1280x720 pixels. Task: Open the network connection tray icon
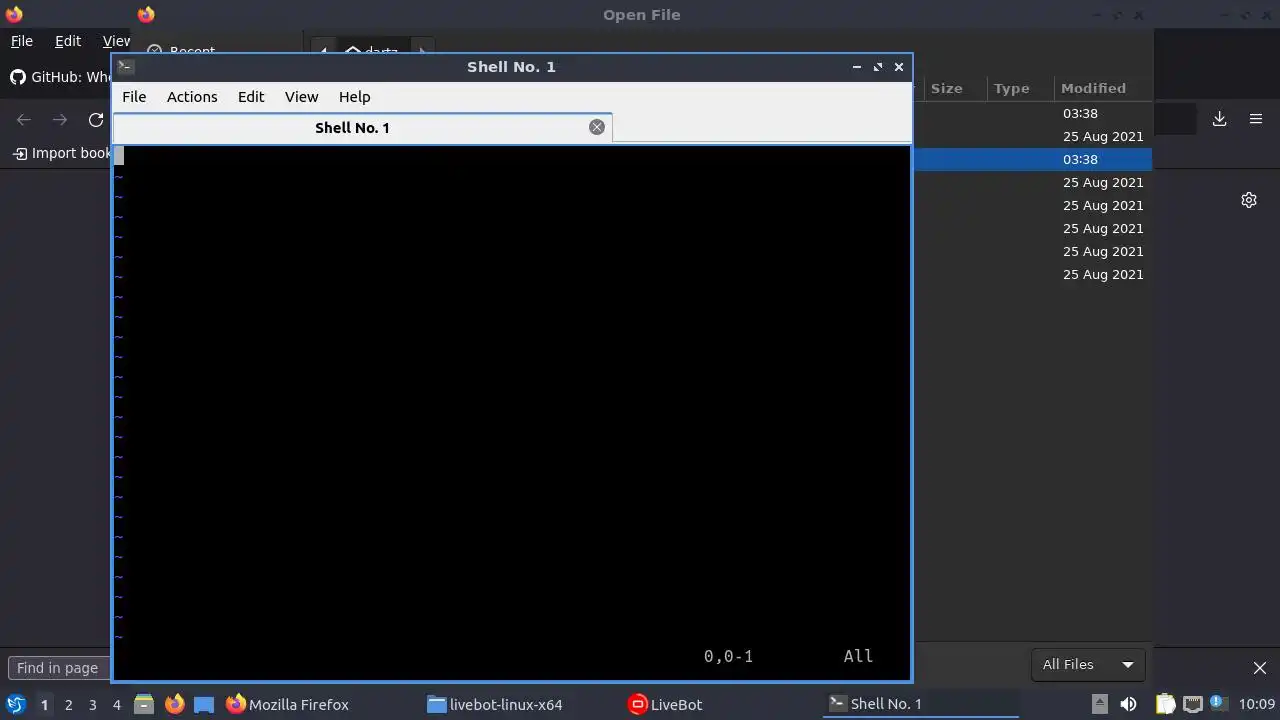[x=1192, y=704]
